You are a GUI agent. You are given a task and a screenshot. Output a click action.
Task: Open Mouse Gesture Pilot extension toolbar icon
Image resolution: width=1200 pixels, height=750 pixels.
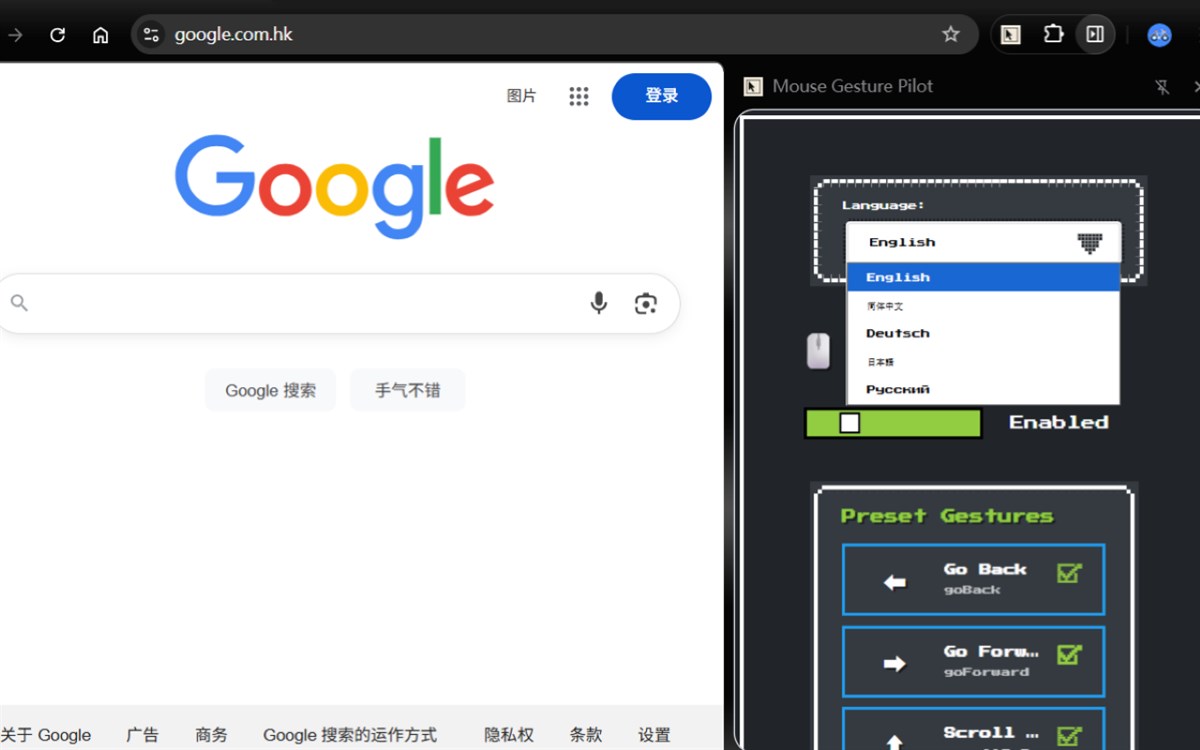pos(1011,35)
